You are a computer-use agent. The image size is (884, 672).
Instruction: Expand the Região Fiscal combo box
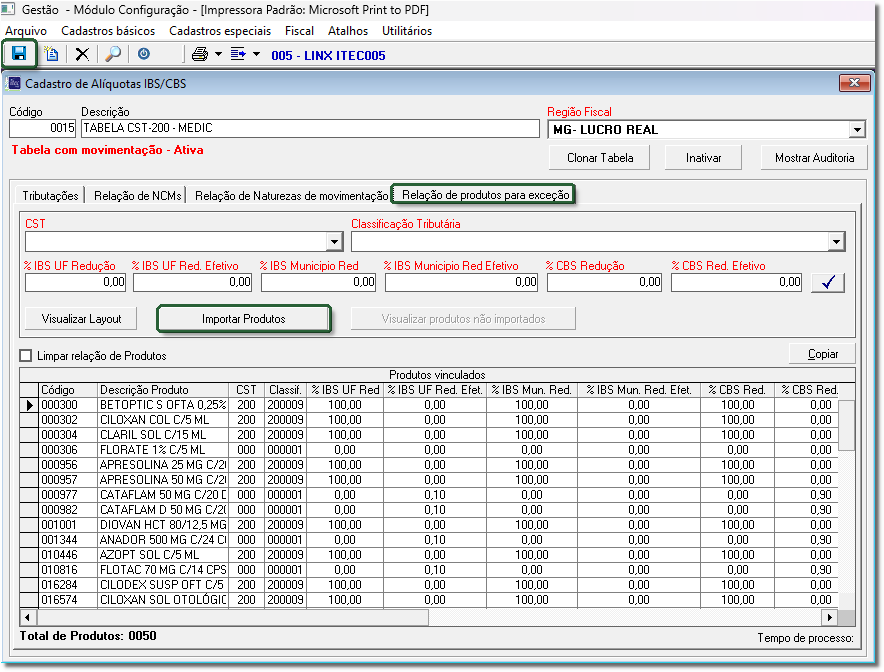coord(856,130)
